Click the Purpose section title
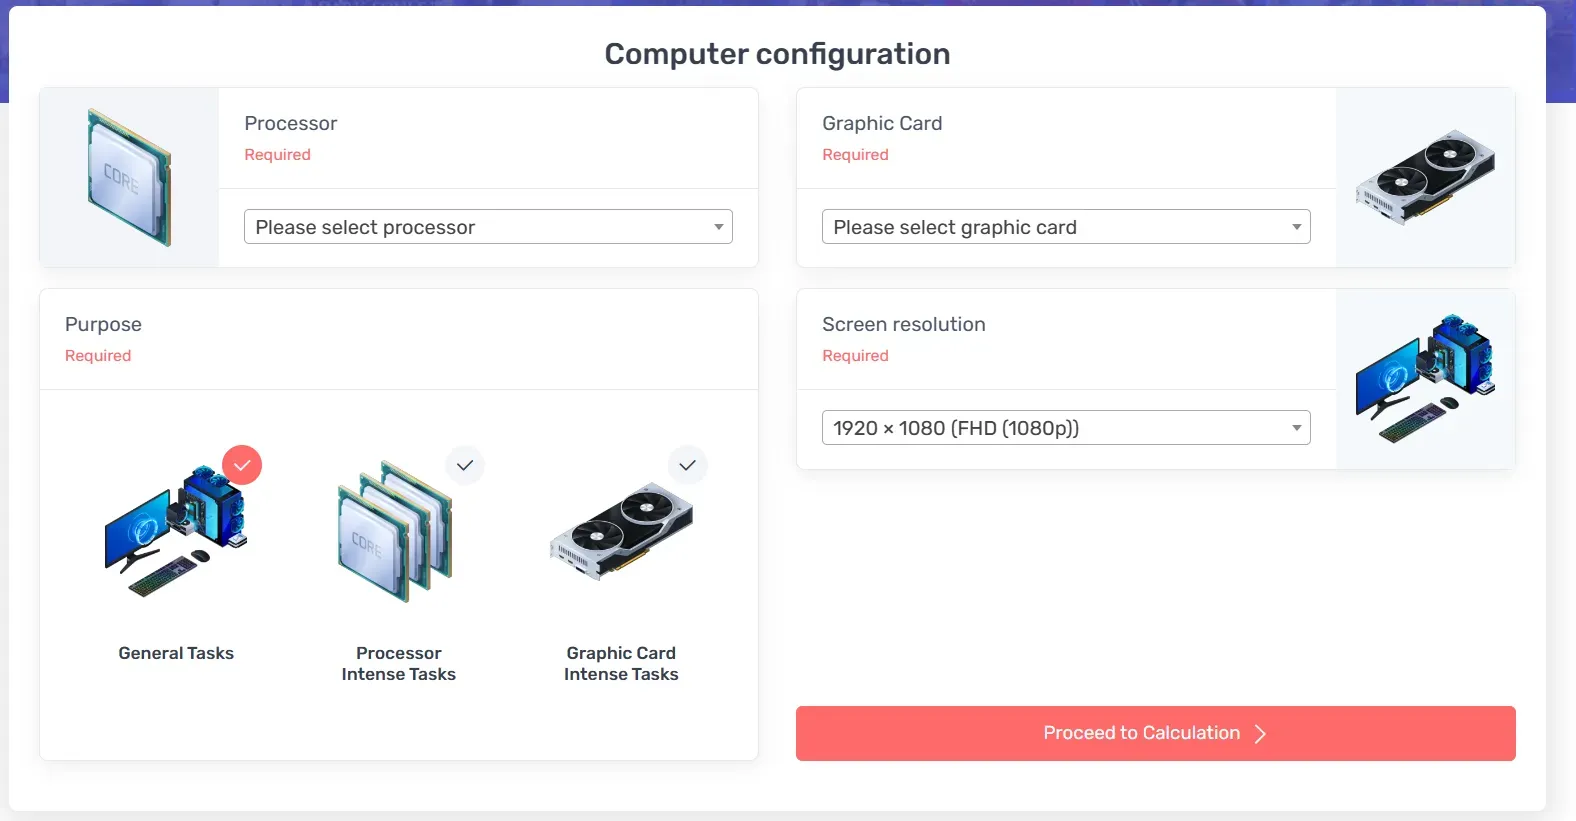 [x=103, y=324]
